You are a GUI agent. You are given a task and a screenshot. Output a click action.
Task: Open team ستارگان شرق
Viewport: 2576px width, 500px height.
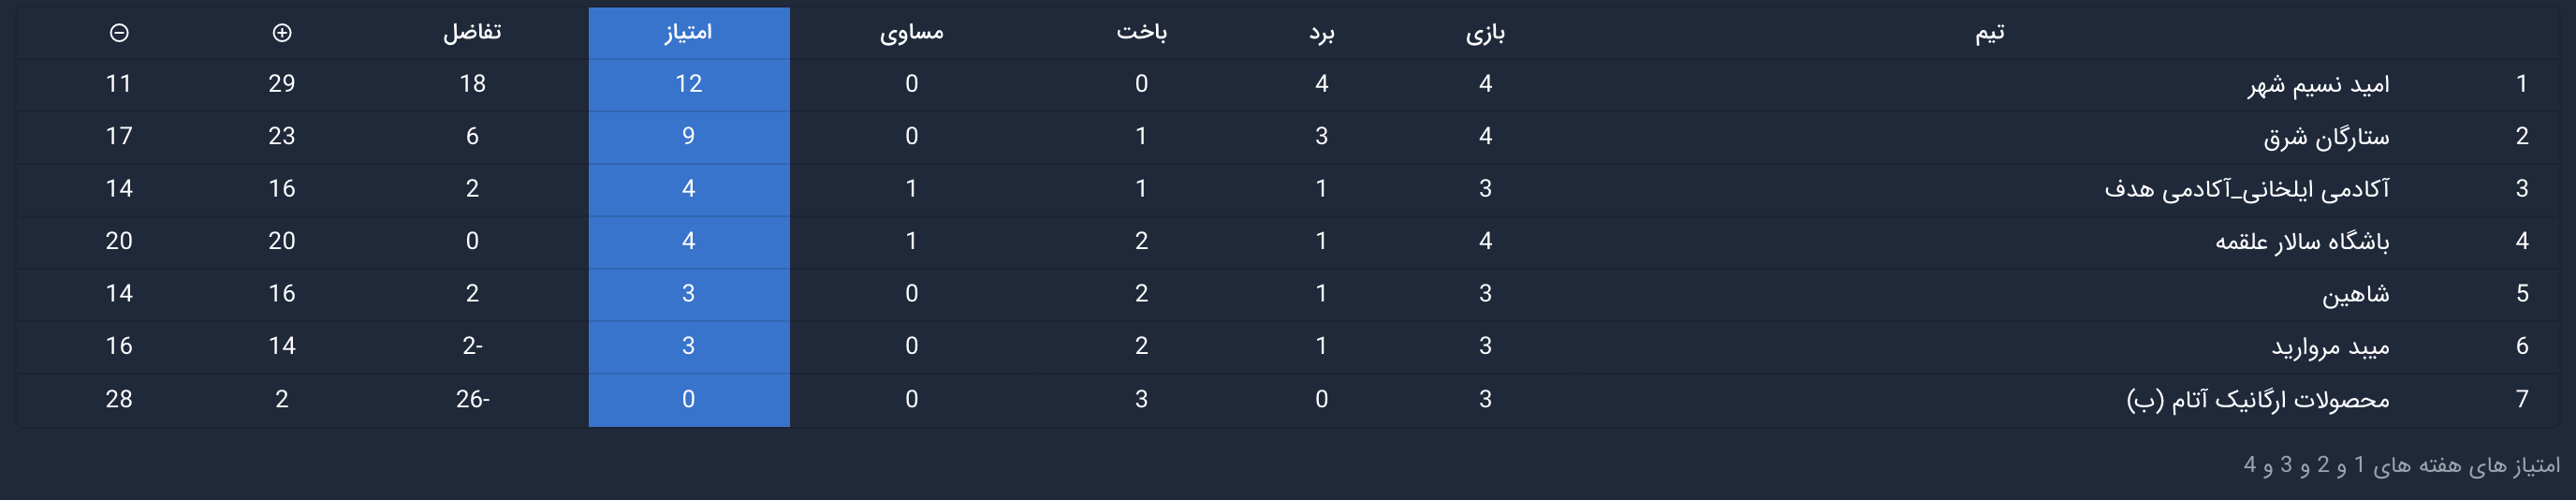pos(2326,137)
